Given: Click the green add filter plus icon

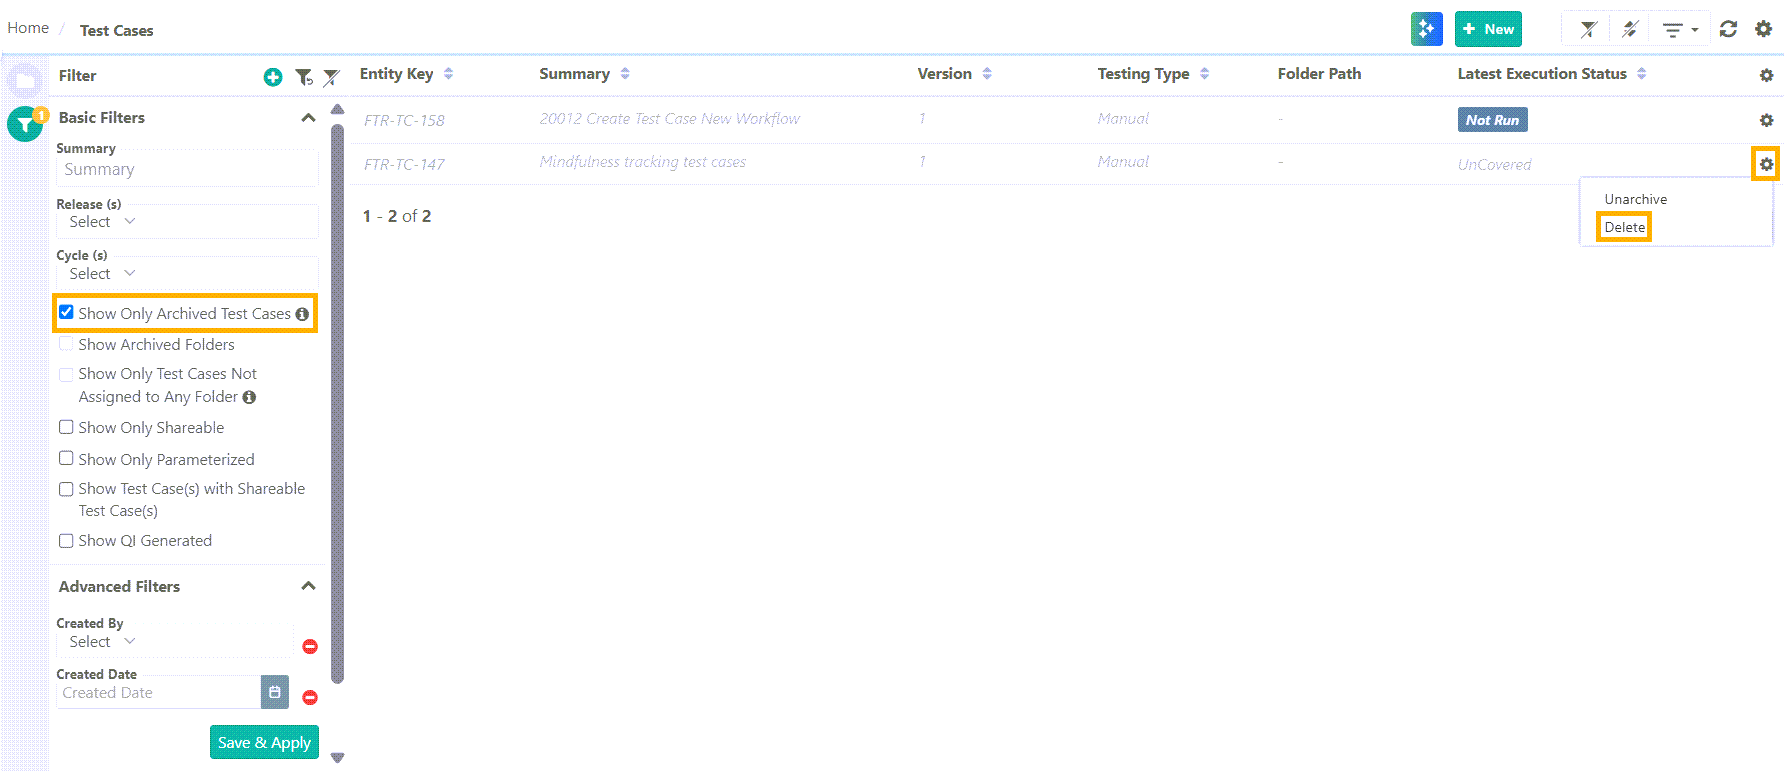Looking at the screenshot, I should [272, 77].
